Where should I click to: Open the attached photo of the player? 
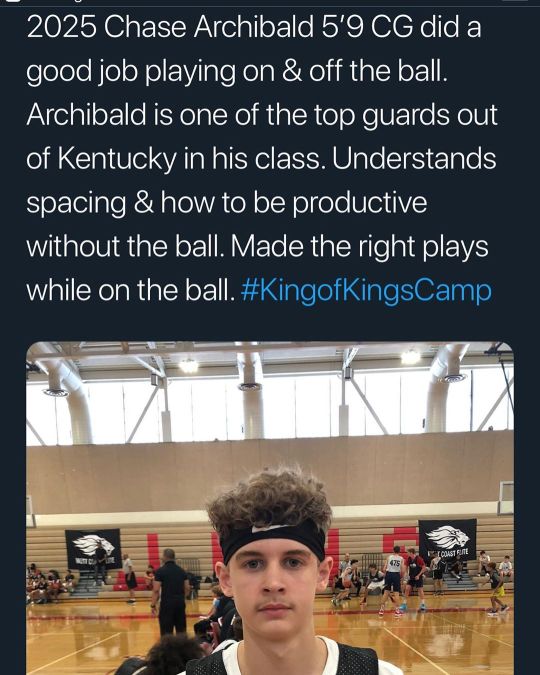pos(270,508)
